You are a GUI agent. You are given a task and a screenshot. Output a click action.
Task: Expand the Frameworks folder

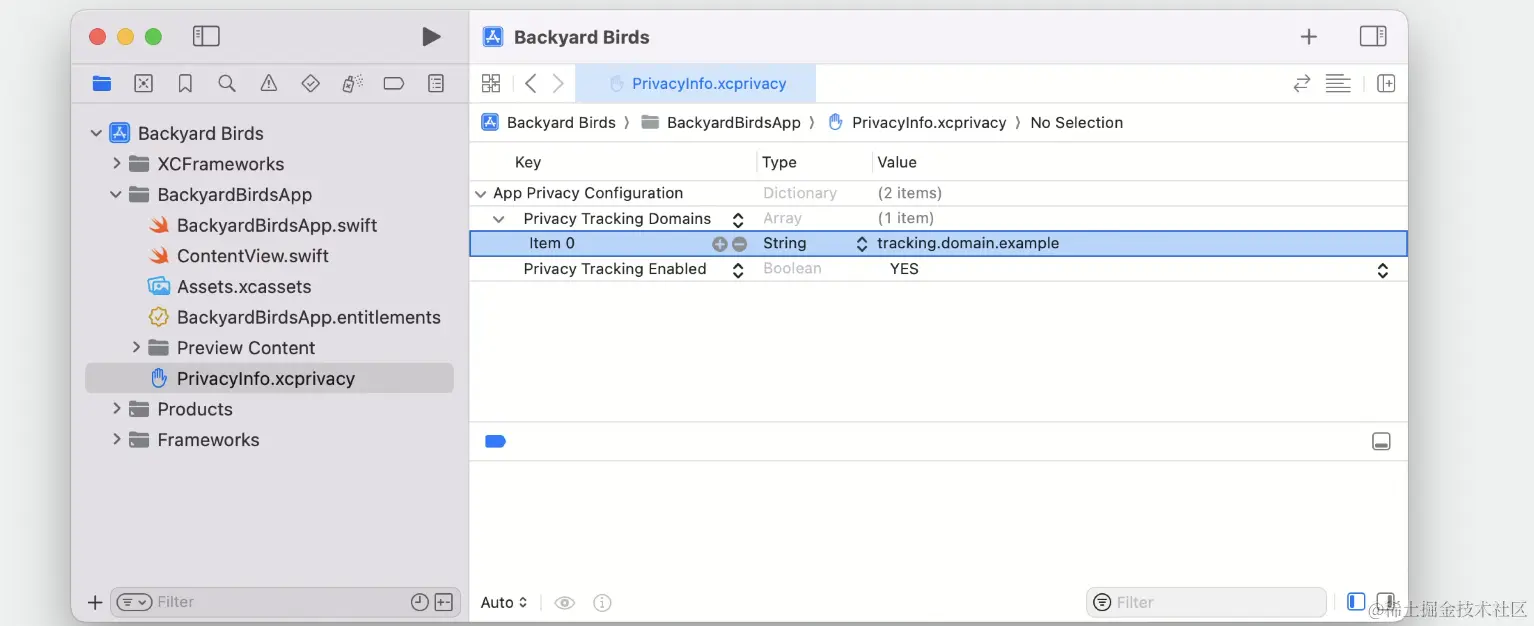point(116,439)
